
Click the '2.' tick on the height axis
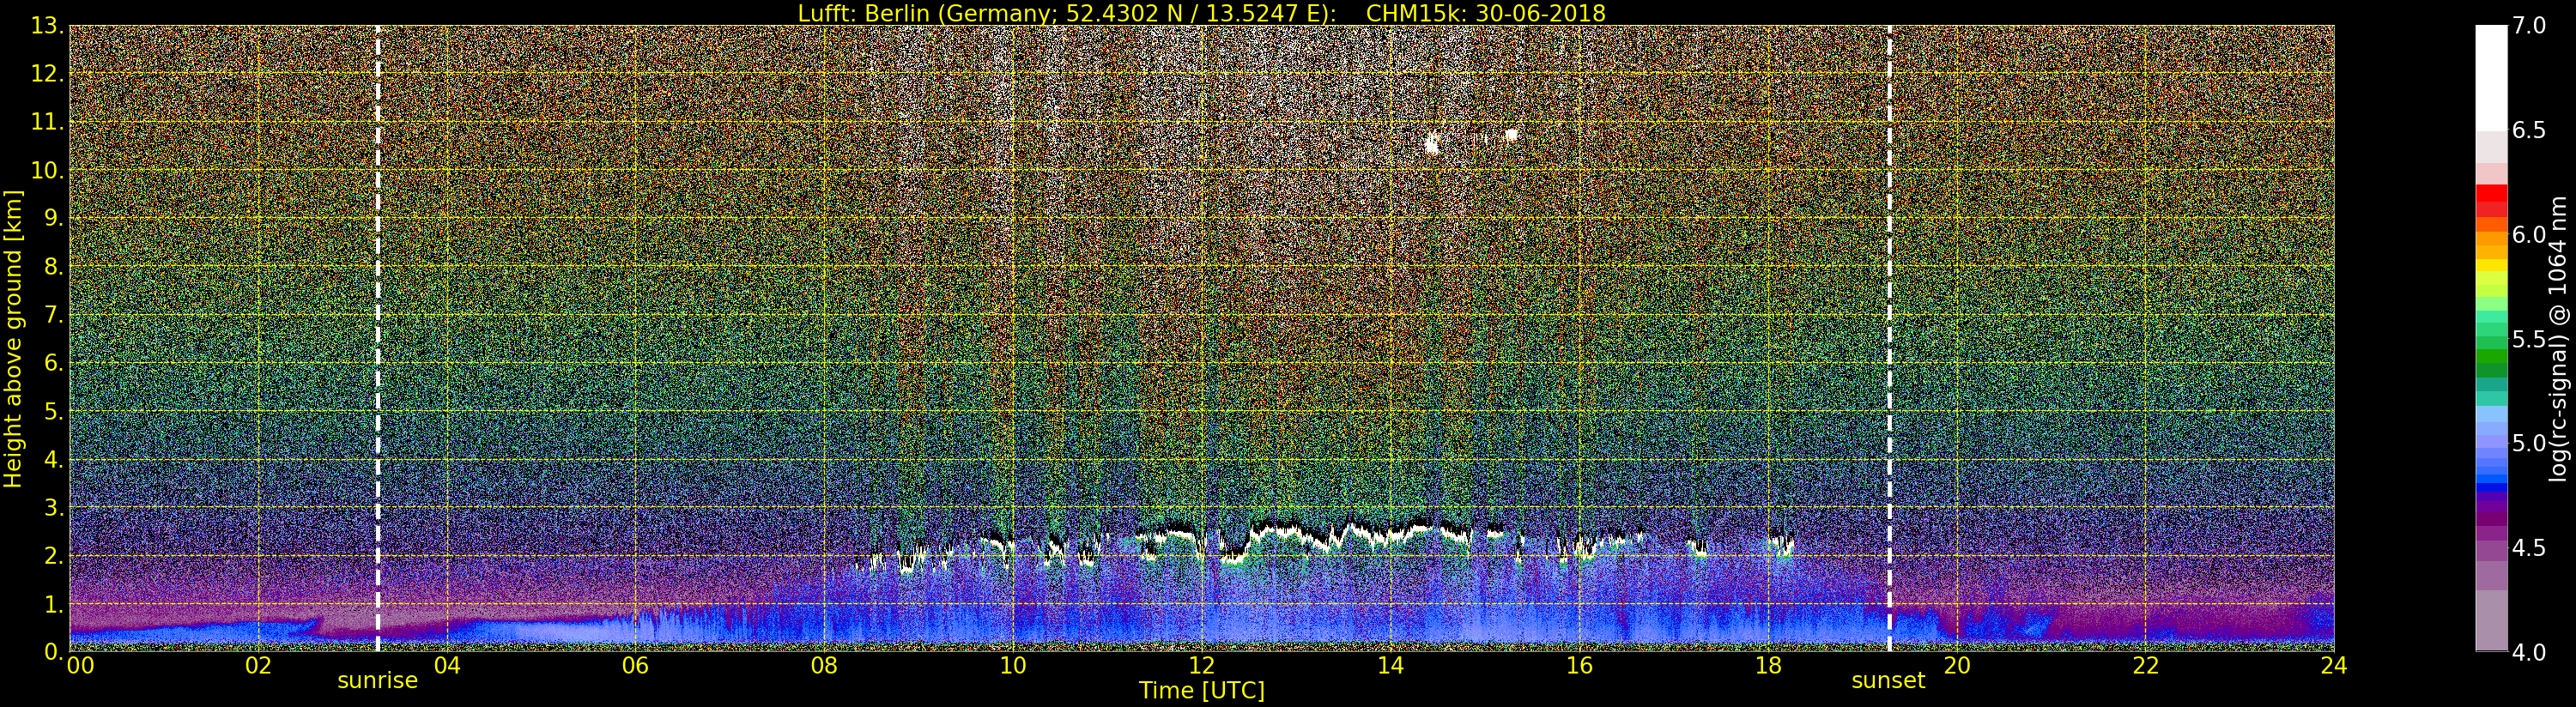click(x=54, y=556)
